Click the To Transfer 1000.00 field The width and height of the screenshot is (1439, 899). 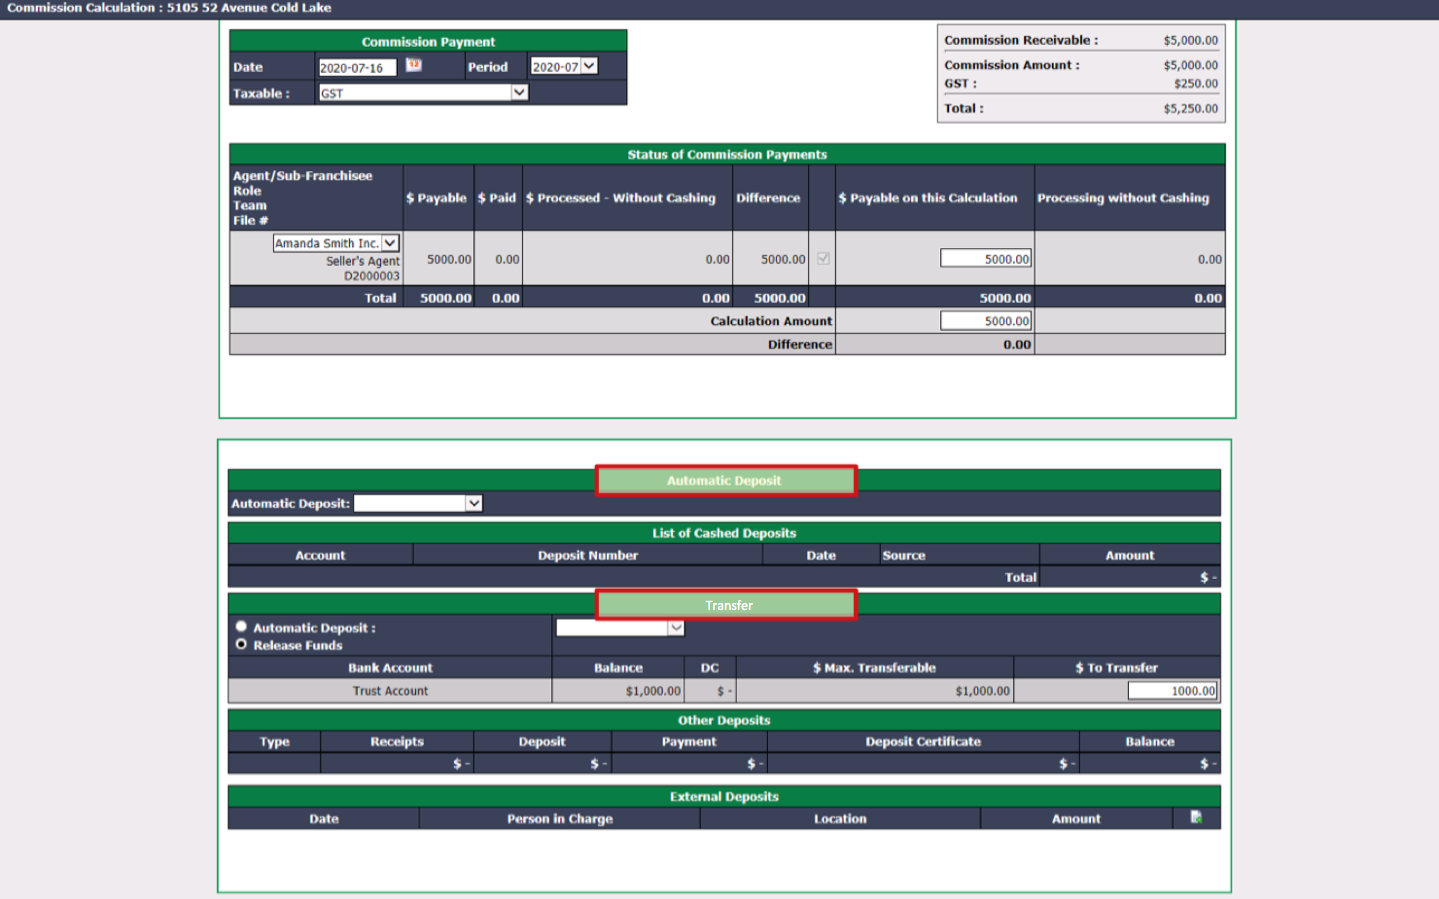click(x=1173, y=690)
